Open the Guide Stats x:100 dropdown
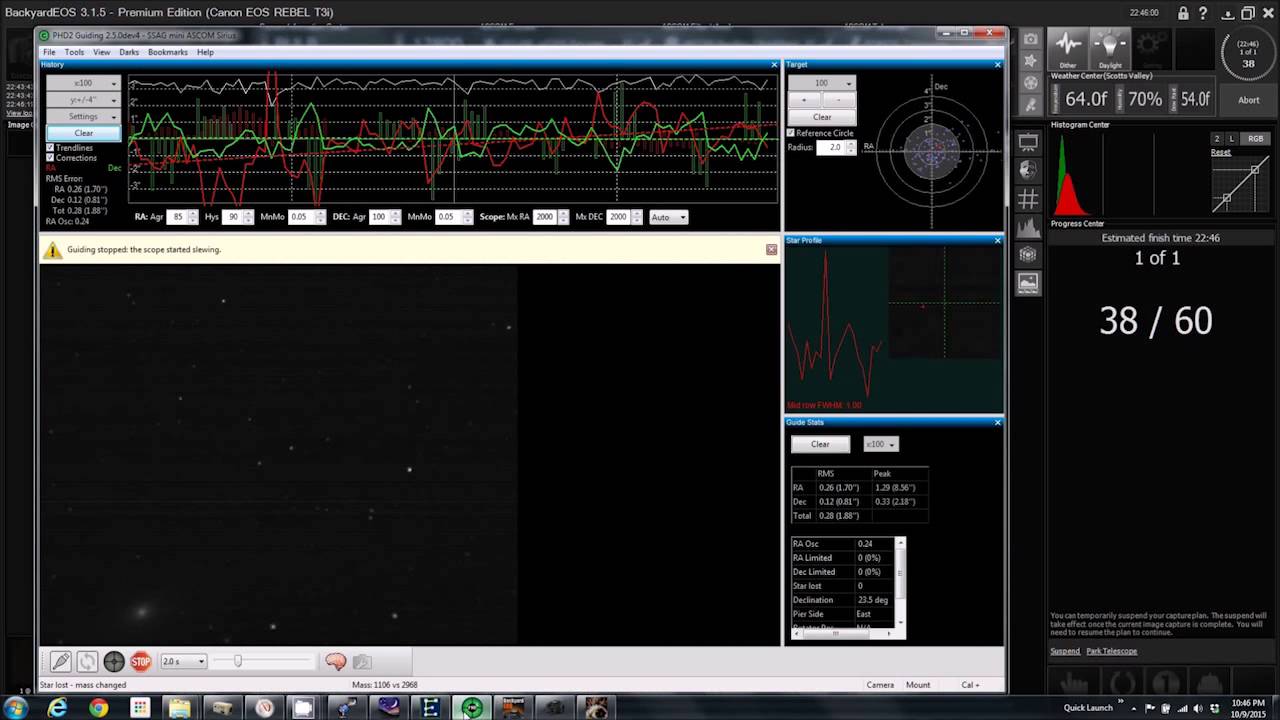Image resolution: width=1280 pixels, height=720 pixels. (x=881, y=444)
